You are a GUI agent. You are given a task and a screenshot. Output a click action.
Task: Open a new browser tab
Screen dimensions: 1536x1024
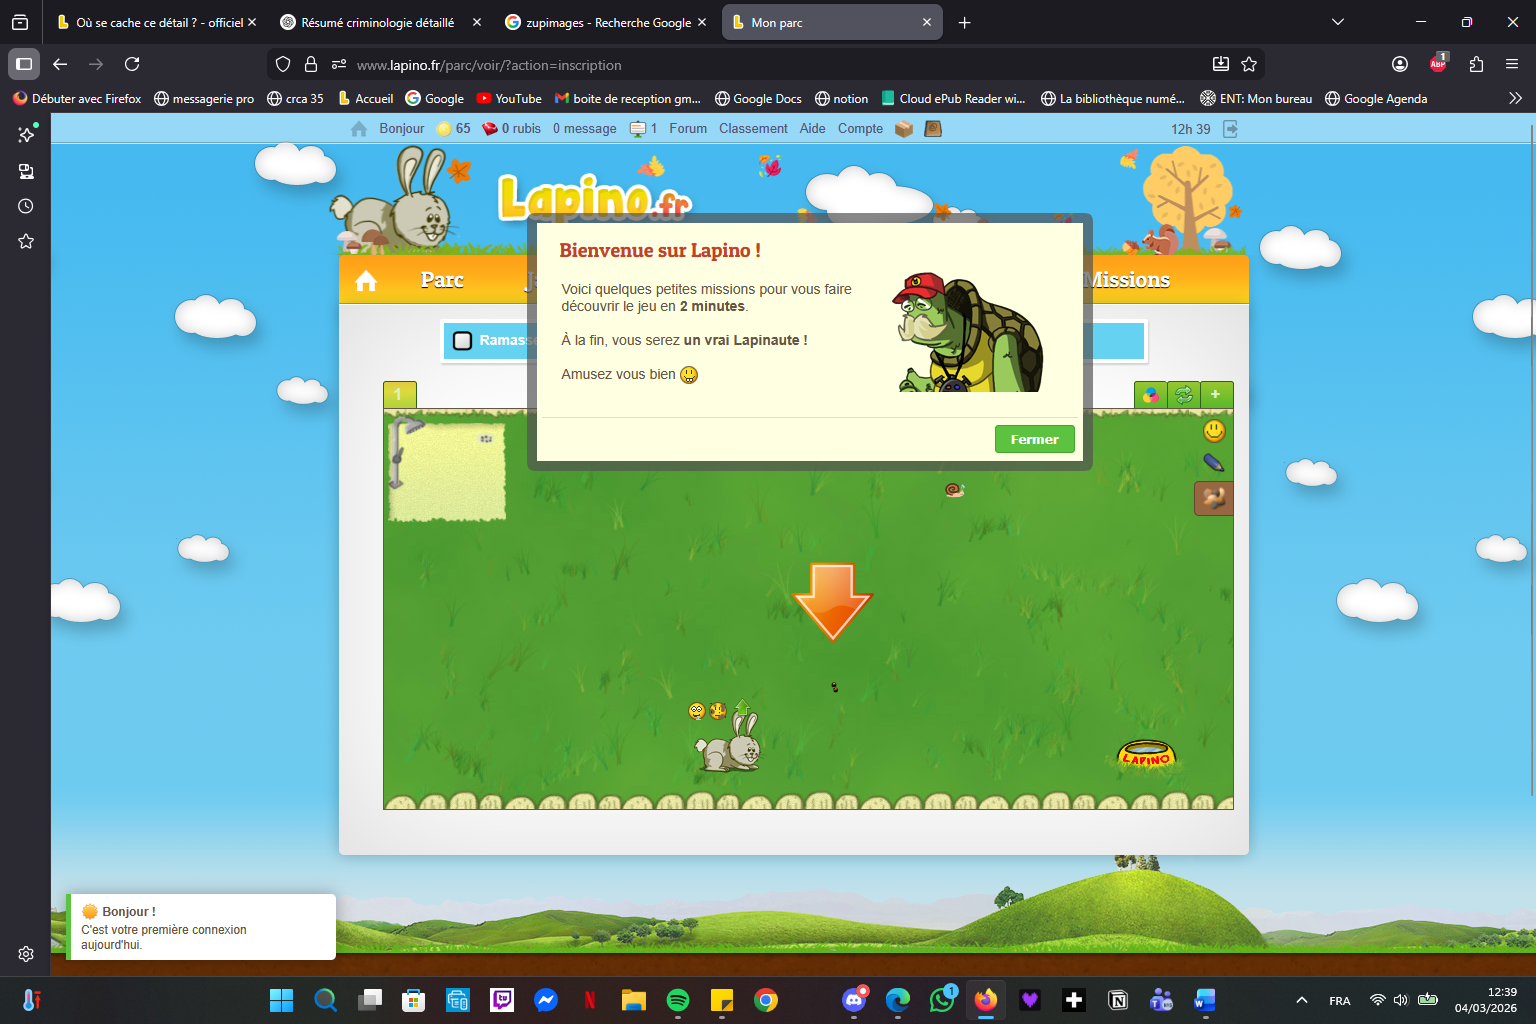point(964,22)
